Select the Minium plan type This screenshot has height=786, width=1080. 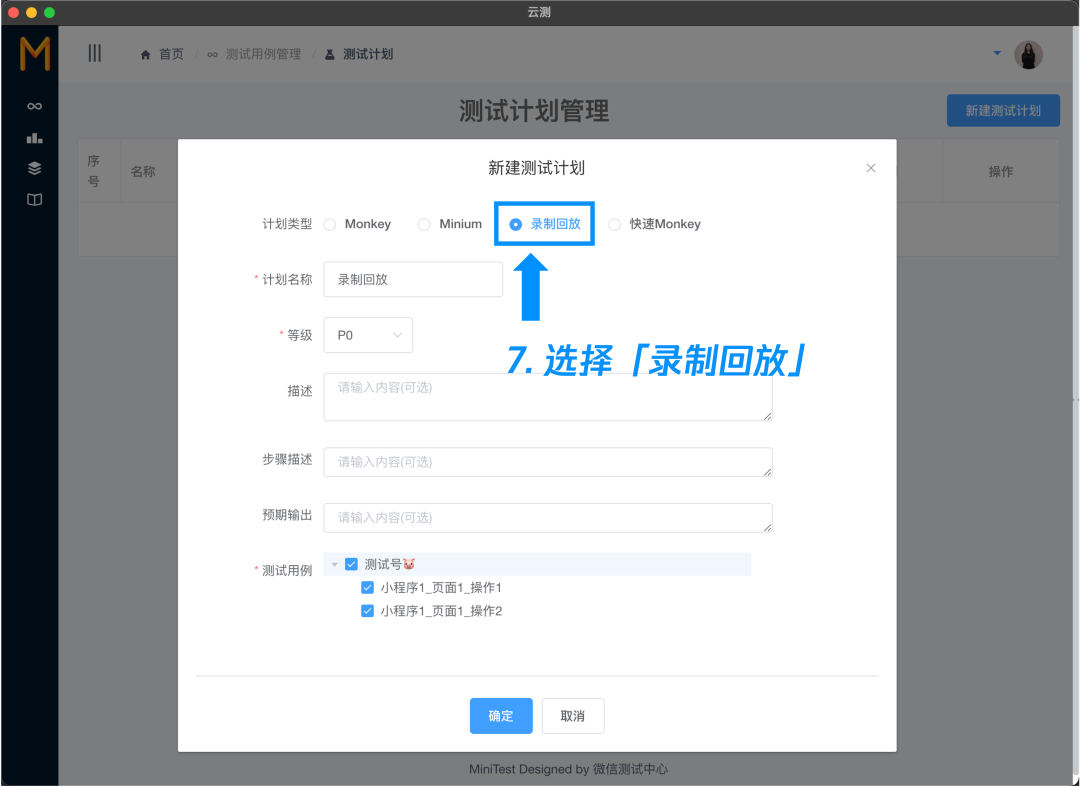[x=424, y=225]
